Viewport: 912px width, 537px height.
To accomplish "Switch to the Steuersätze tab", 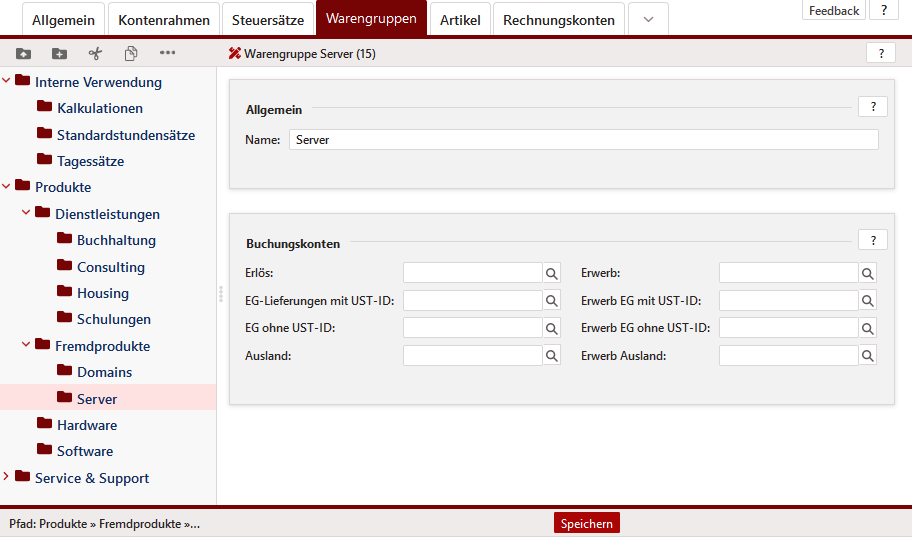I will [x=268, y=20].
